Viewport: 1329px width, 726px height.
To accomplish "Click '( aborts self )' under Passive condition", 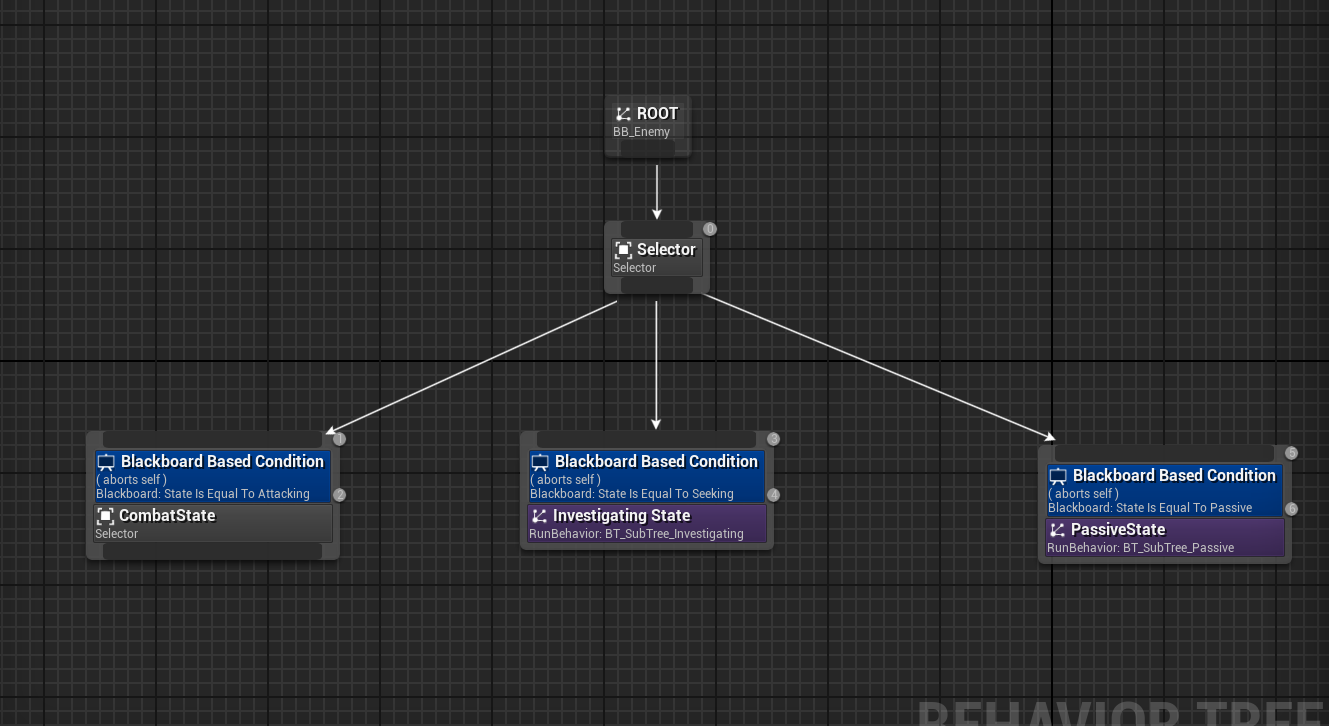I will point(1083,494).
